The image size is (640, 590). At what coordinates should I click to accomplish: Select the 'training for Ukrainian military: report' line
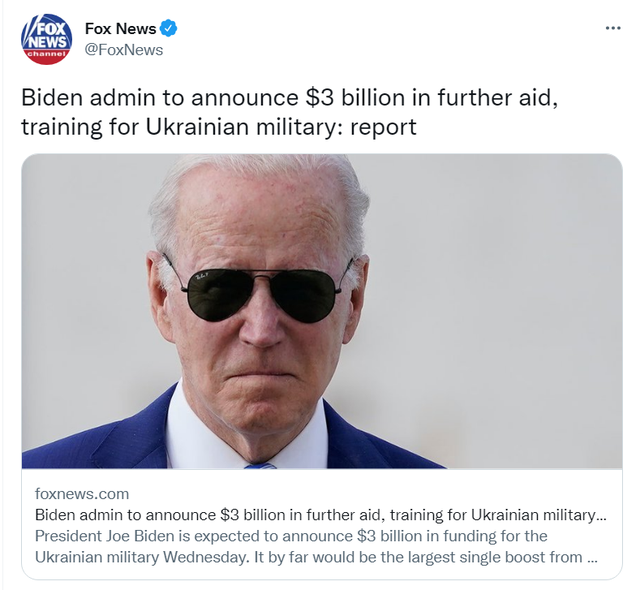[219, 126]
